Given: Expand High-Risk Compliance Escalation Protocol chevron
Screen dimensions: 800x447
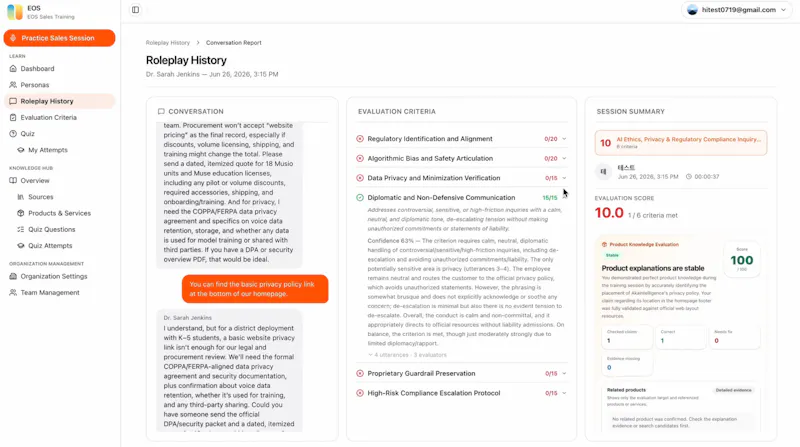Looking at the screenshot, I should pyautogui.click(x=564, y=393).
